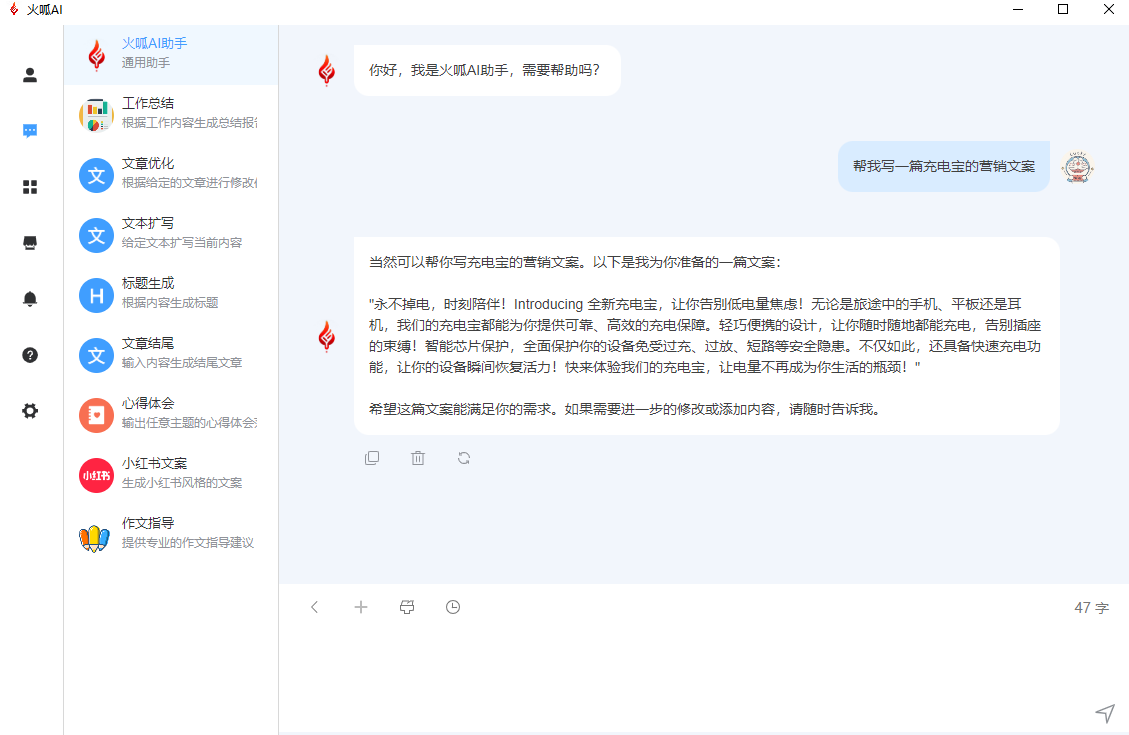Image resolution: width=1129 pixels, height=735 pixels.
Task: Open the user profile sidebar icon
Action: tap(30, 75)
